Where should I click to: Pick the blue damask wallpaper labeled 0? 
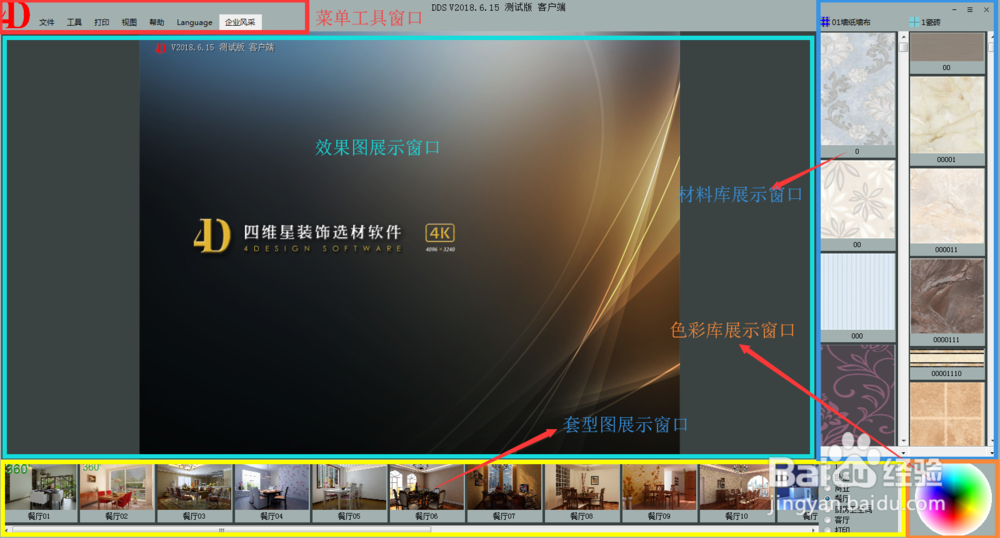point(858,95)
